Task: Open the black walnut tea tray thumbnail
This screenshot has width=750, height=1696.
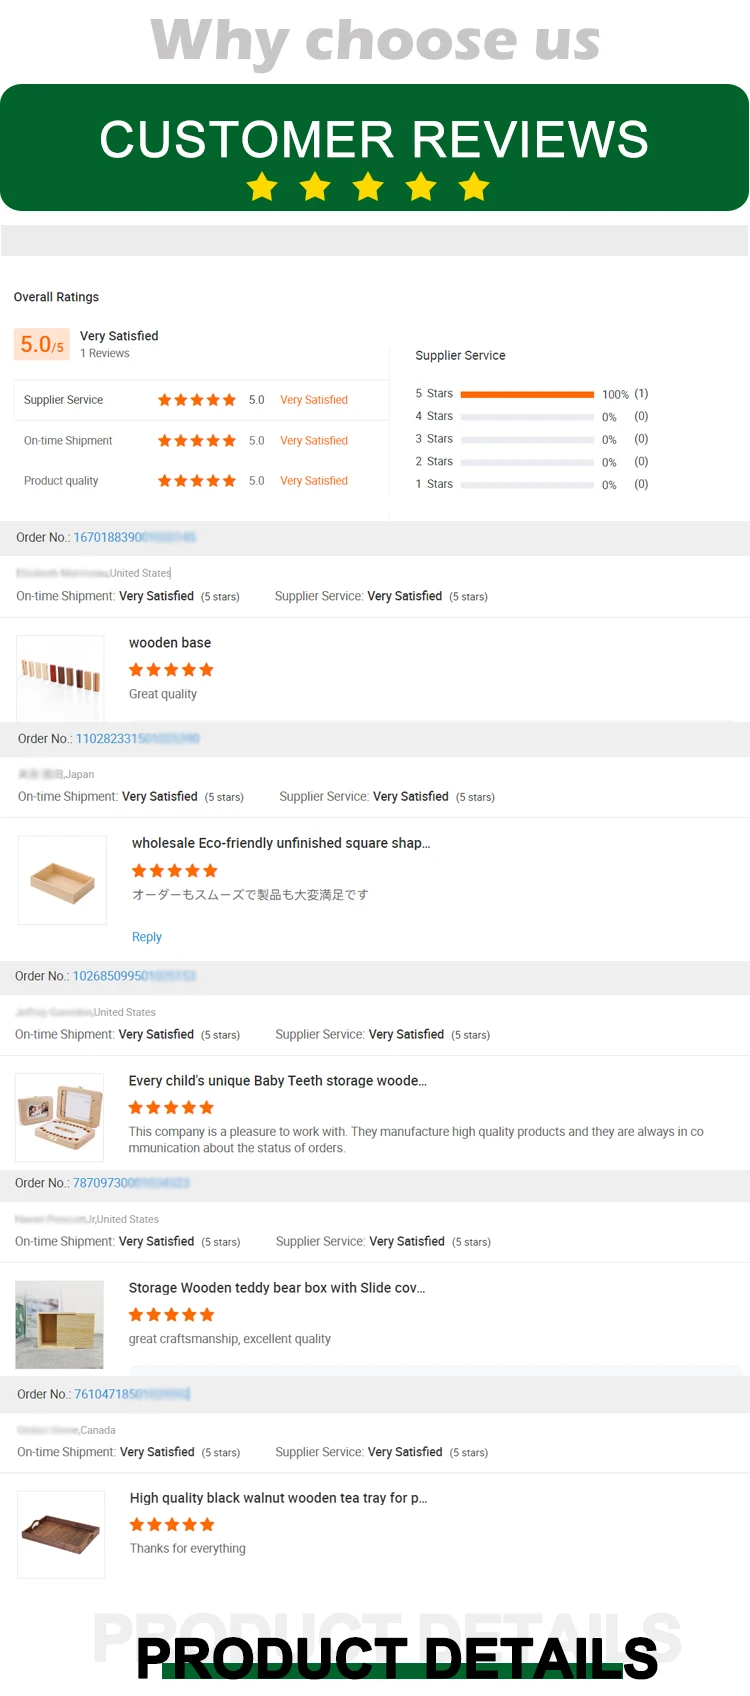Action: pos(61,1534)
